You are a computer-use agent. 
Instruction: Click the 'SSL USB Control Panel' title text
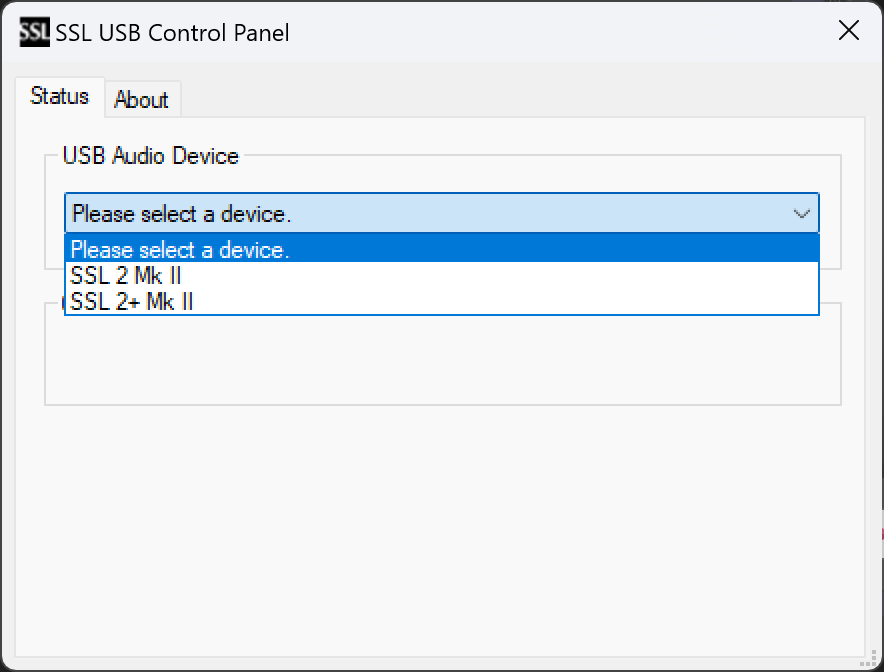173,33
